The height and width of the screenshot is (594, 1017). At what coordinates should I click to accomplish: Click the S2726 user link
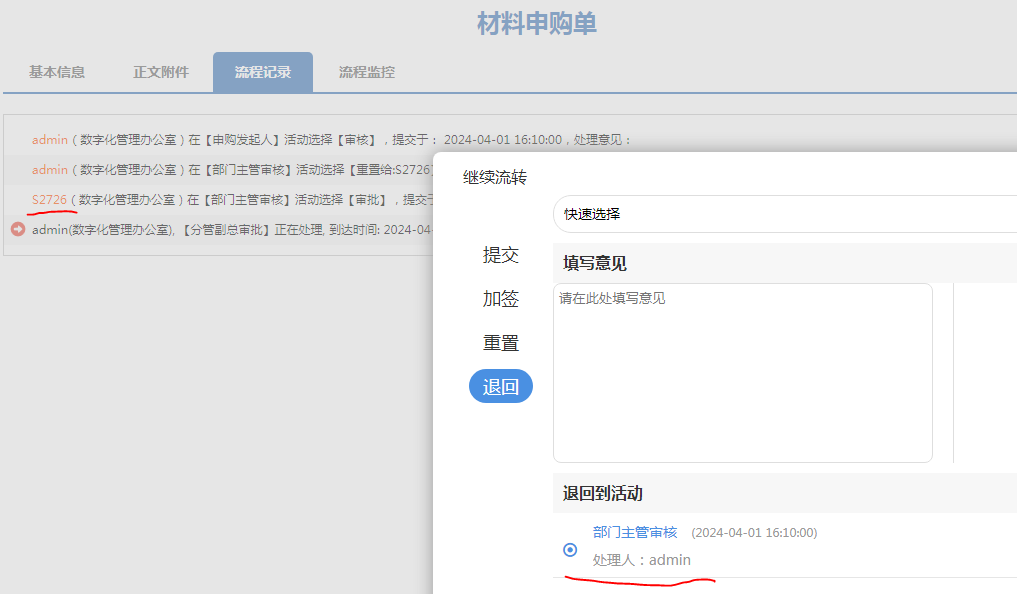49,200
